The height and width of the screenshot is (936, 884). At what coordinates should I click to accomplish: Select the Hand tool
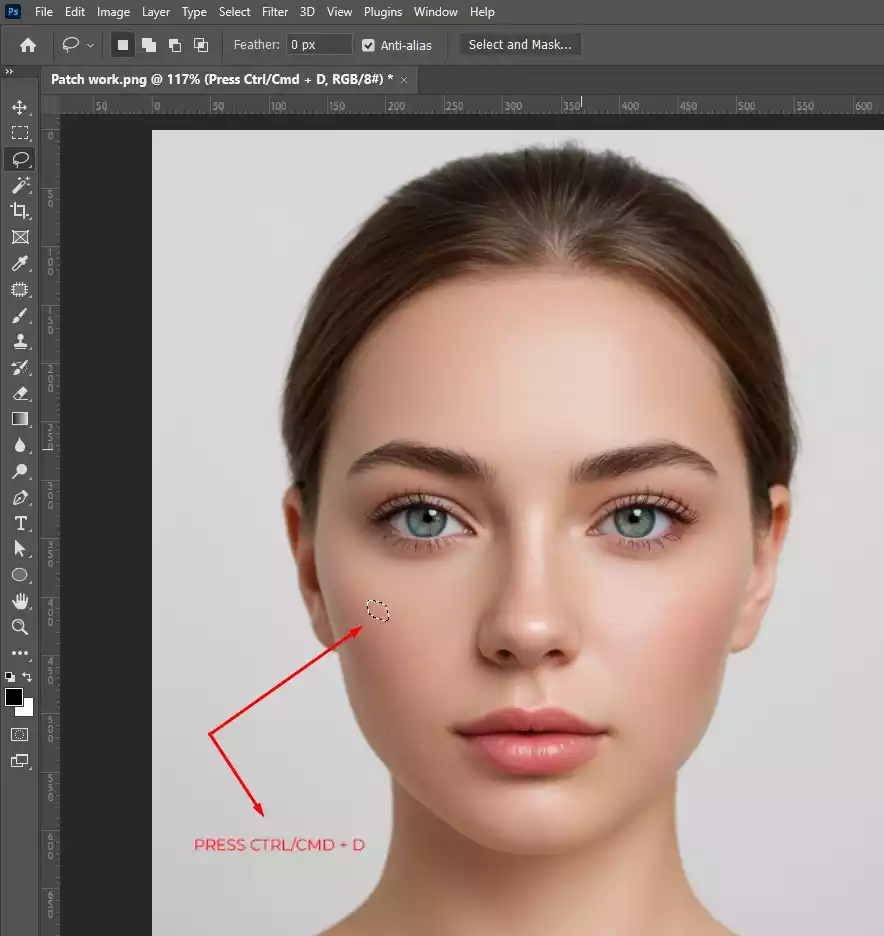click(x=20, y=602)
